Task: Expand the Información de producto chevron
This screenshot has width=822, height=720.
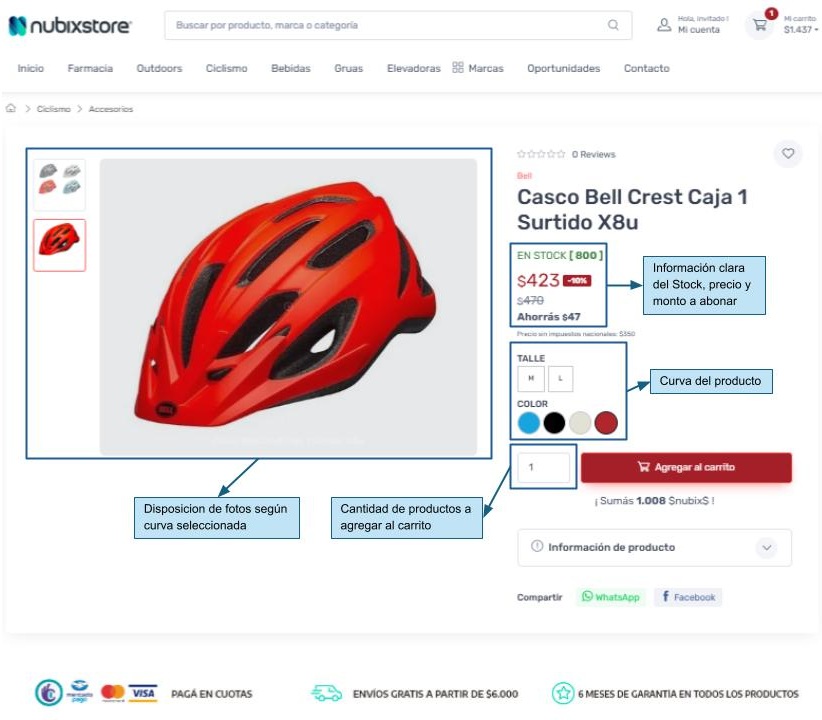Action: (766, 547)
